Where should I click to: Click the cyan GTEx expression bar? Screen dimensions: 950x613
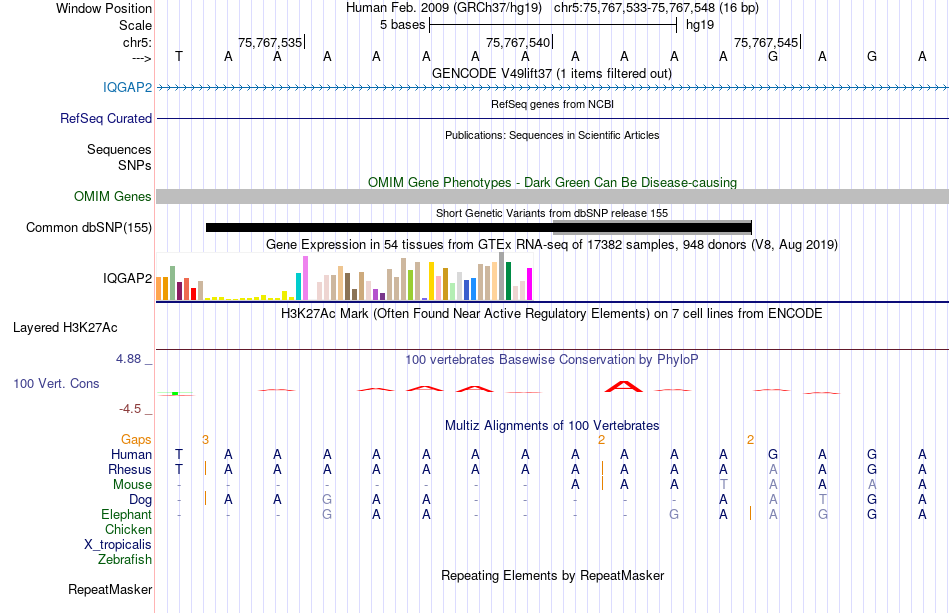coord(298,287)
